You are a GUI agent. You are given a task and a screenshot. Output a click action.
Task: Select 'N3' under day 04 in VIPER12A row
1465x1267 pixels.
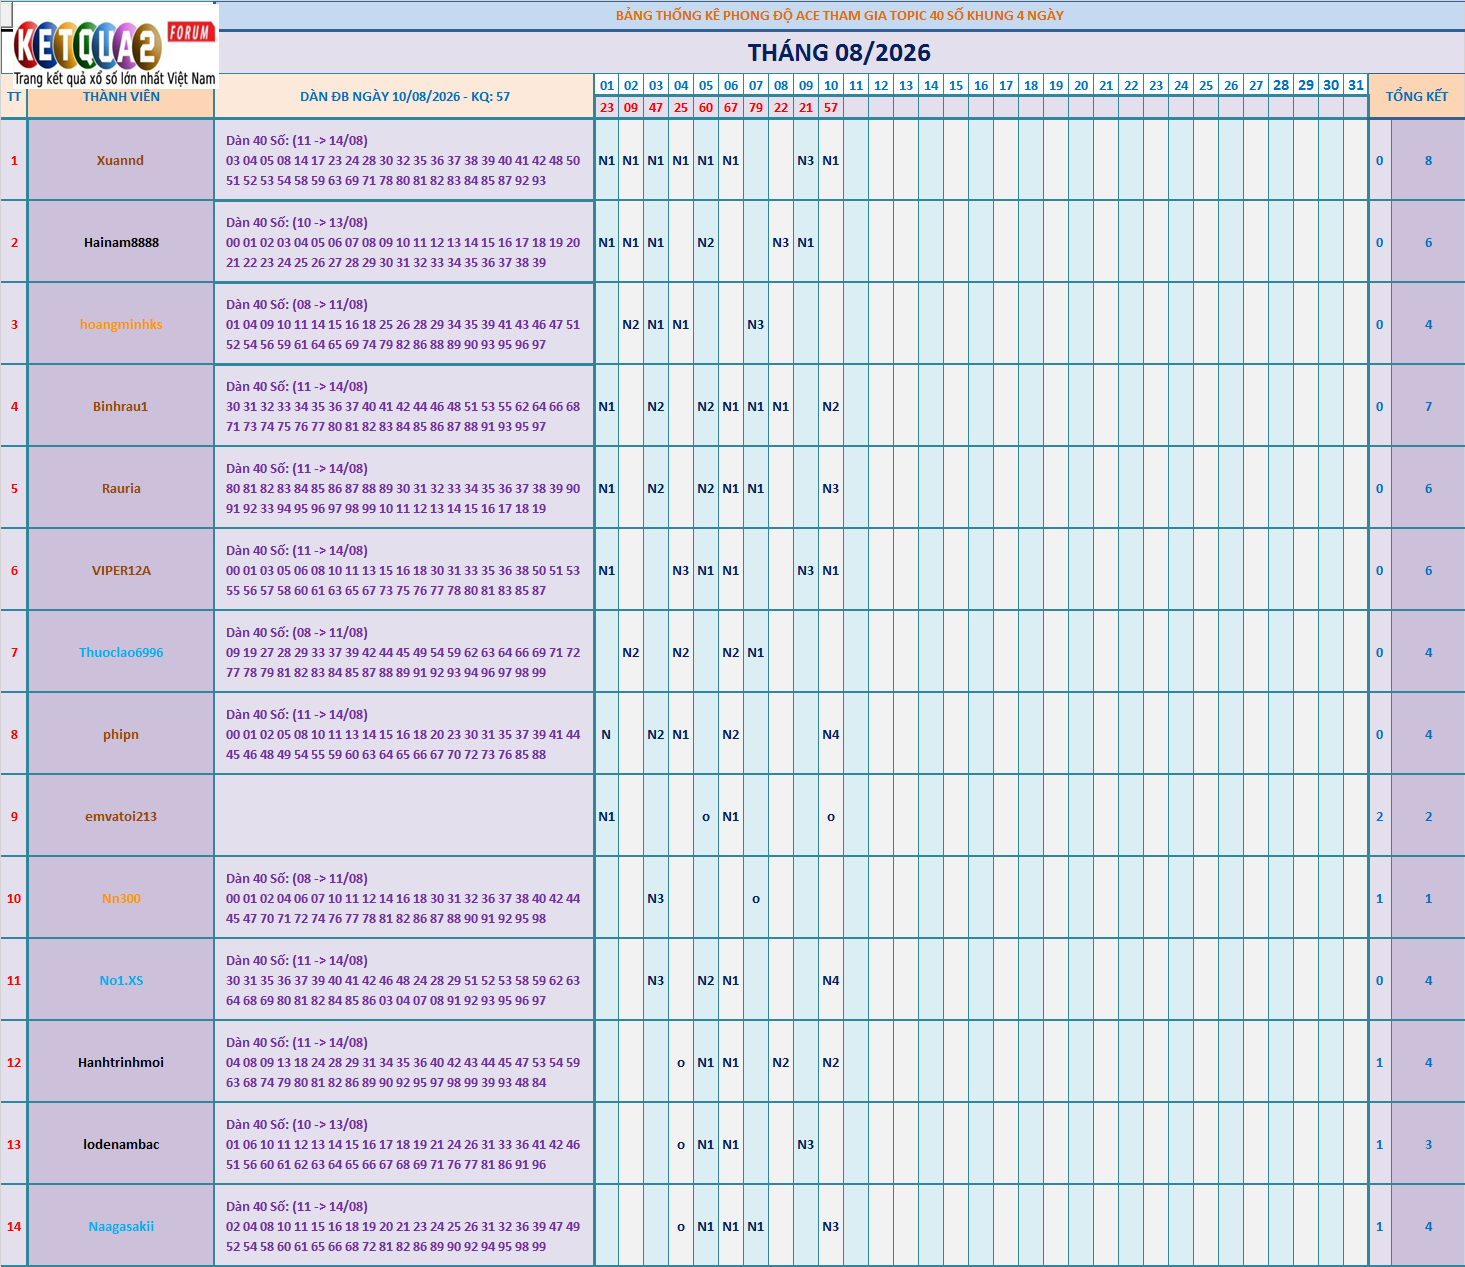[681, 571]
